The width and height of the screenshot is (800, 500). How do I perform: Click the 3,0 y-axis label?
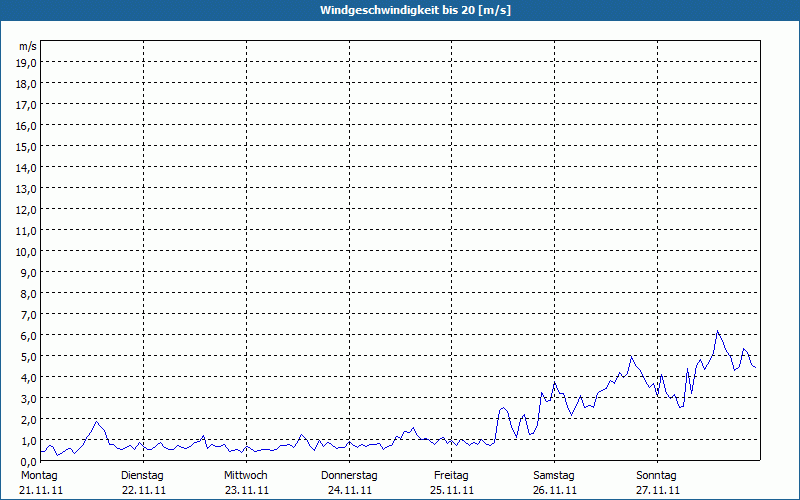(x=29, y=399)
